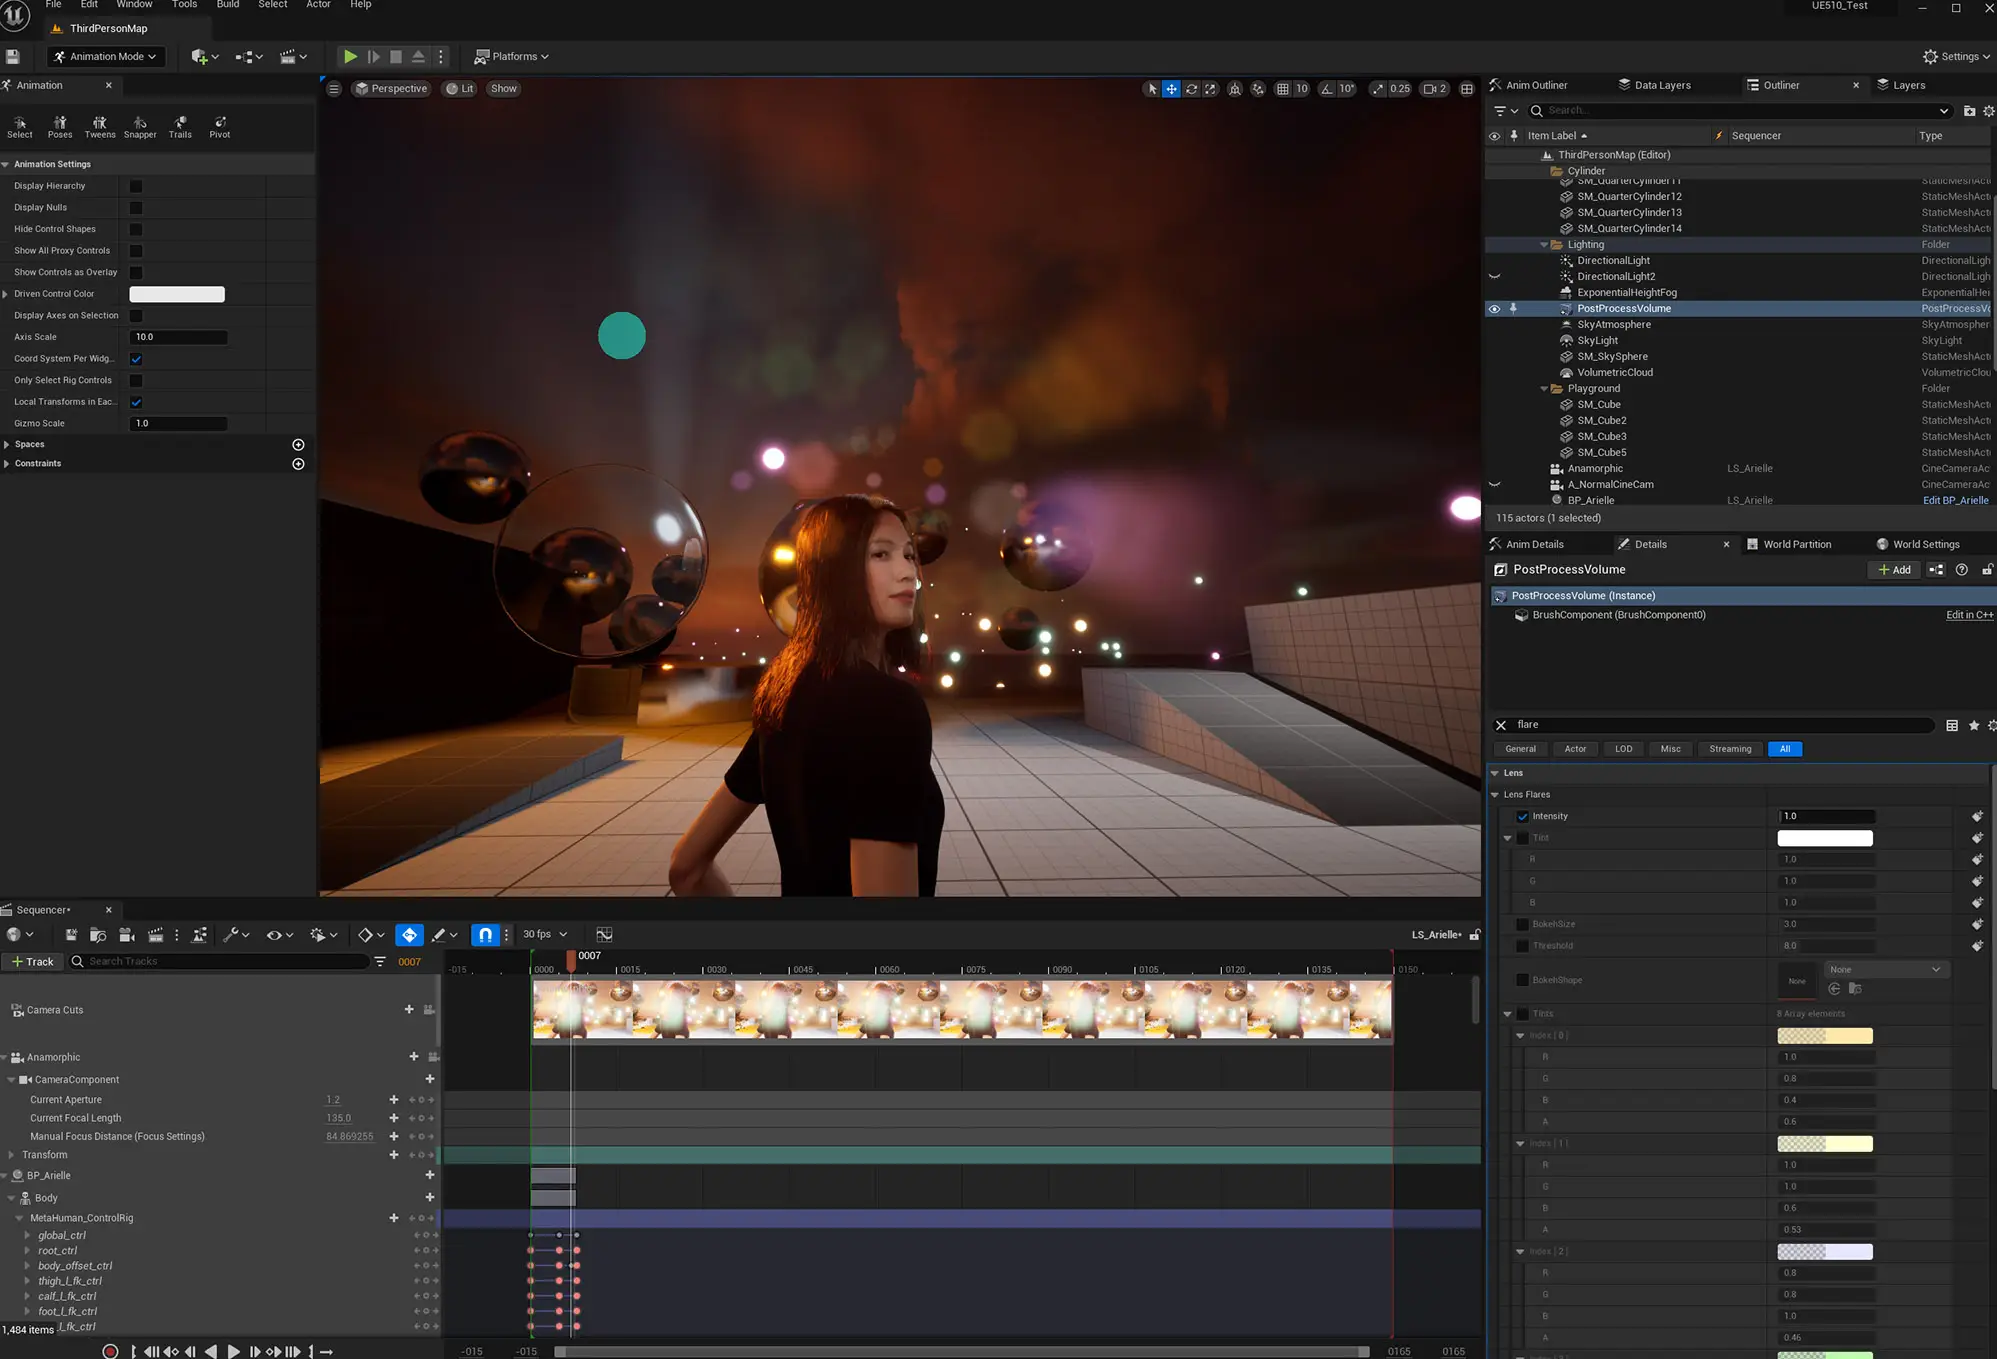
Task: Click the viewport rotate gizmo icon
Action: [1191, 89]
